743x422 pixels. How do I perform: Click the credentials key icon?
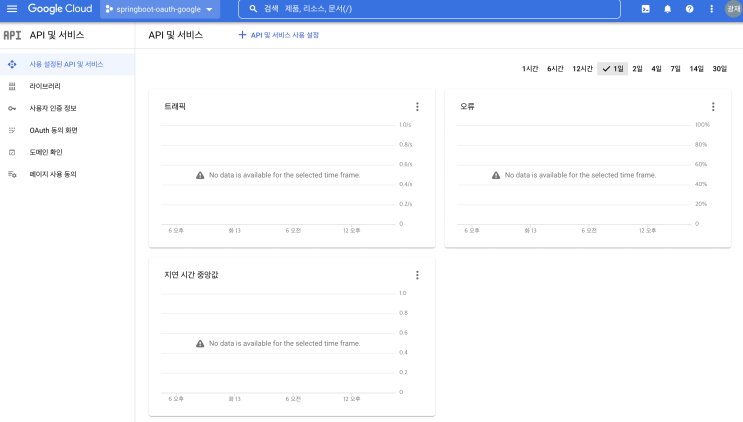(12, 108)
